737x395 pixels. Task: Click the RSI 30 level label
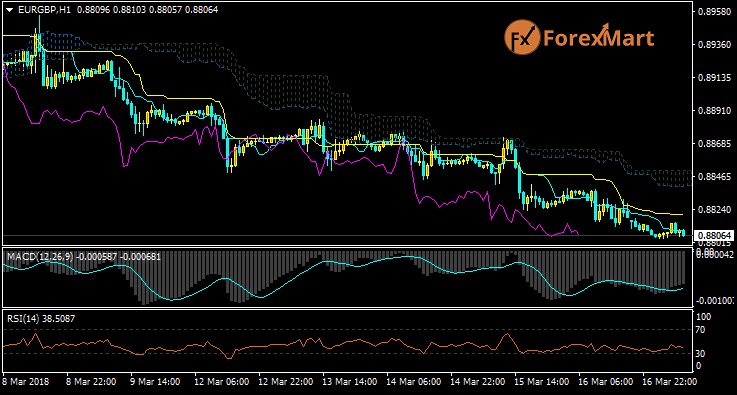[700, 354]
